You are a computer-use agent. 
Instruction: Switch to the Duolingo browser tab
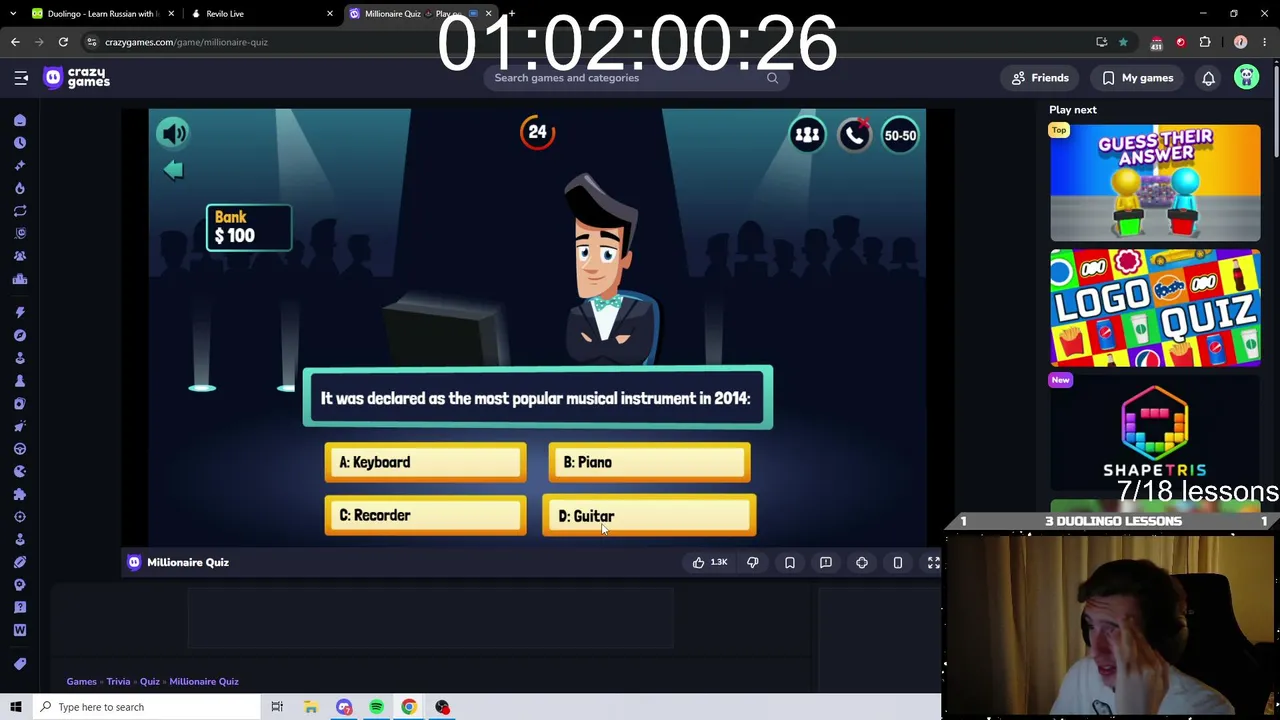click(100, 14)
